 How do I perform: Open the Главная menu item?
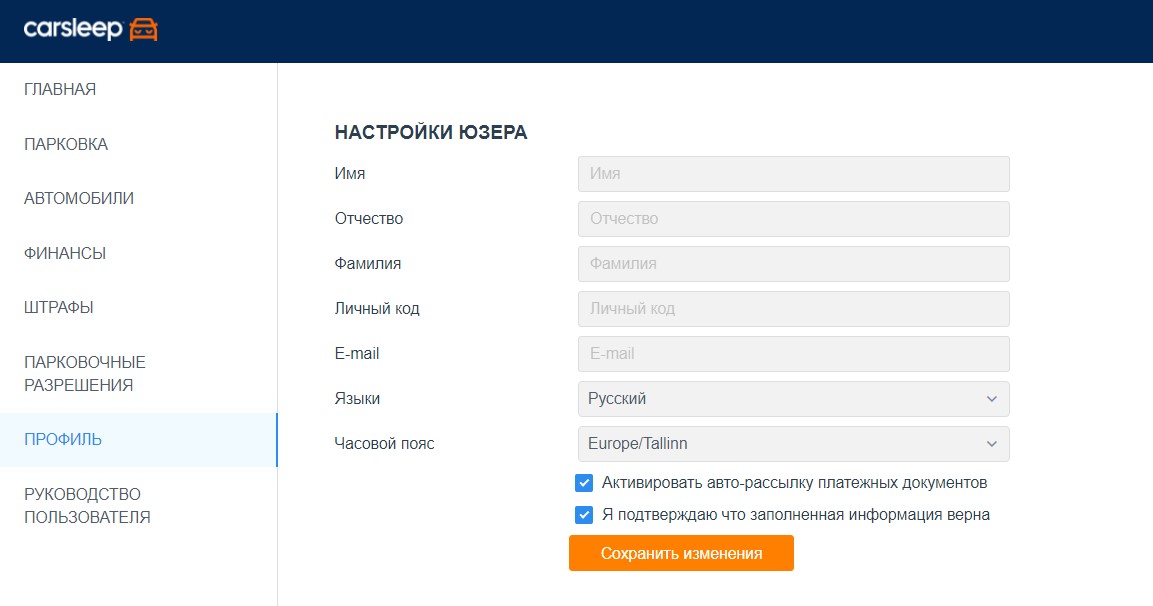(x=60, y=90)
